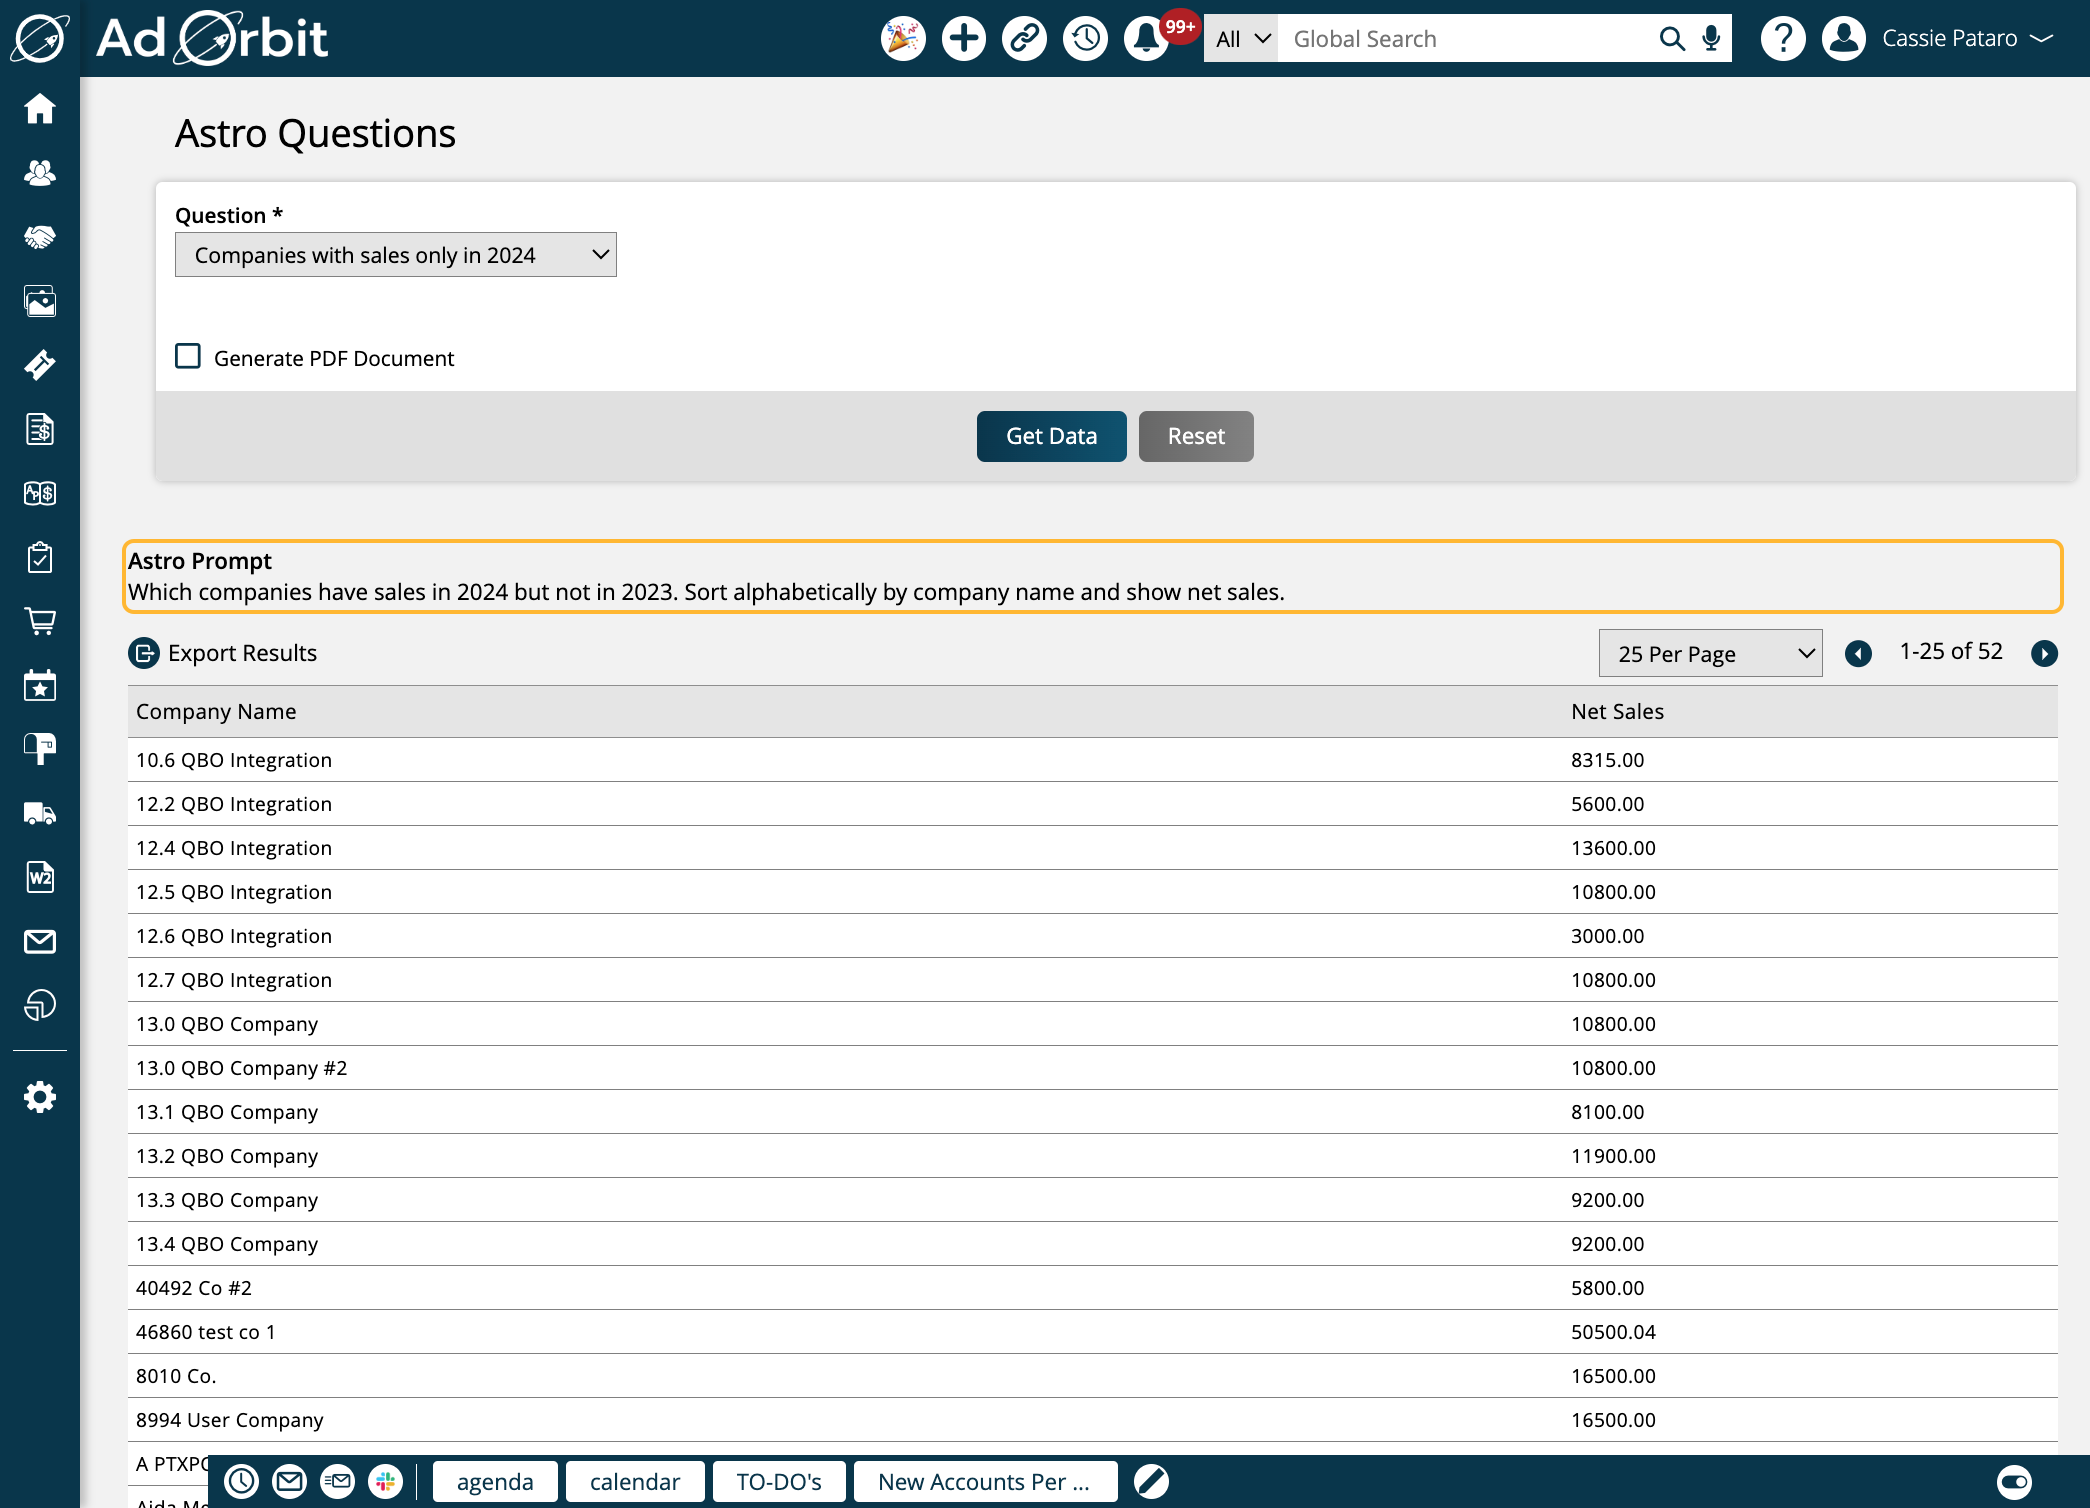
Task: Click the rocket logo icon in the sidebar
Action: point(40,38)
